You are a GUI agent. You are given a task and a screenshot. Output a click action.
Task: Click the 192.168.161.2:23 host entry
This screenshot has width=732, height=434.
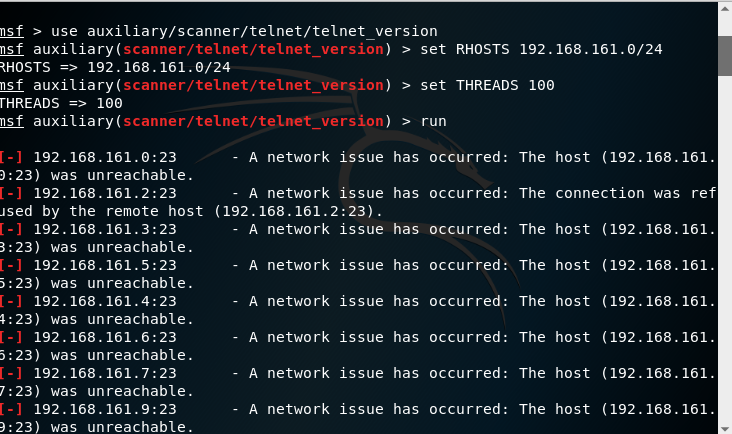pyautogui.click(x=105, y=193)
